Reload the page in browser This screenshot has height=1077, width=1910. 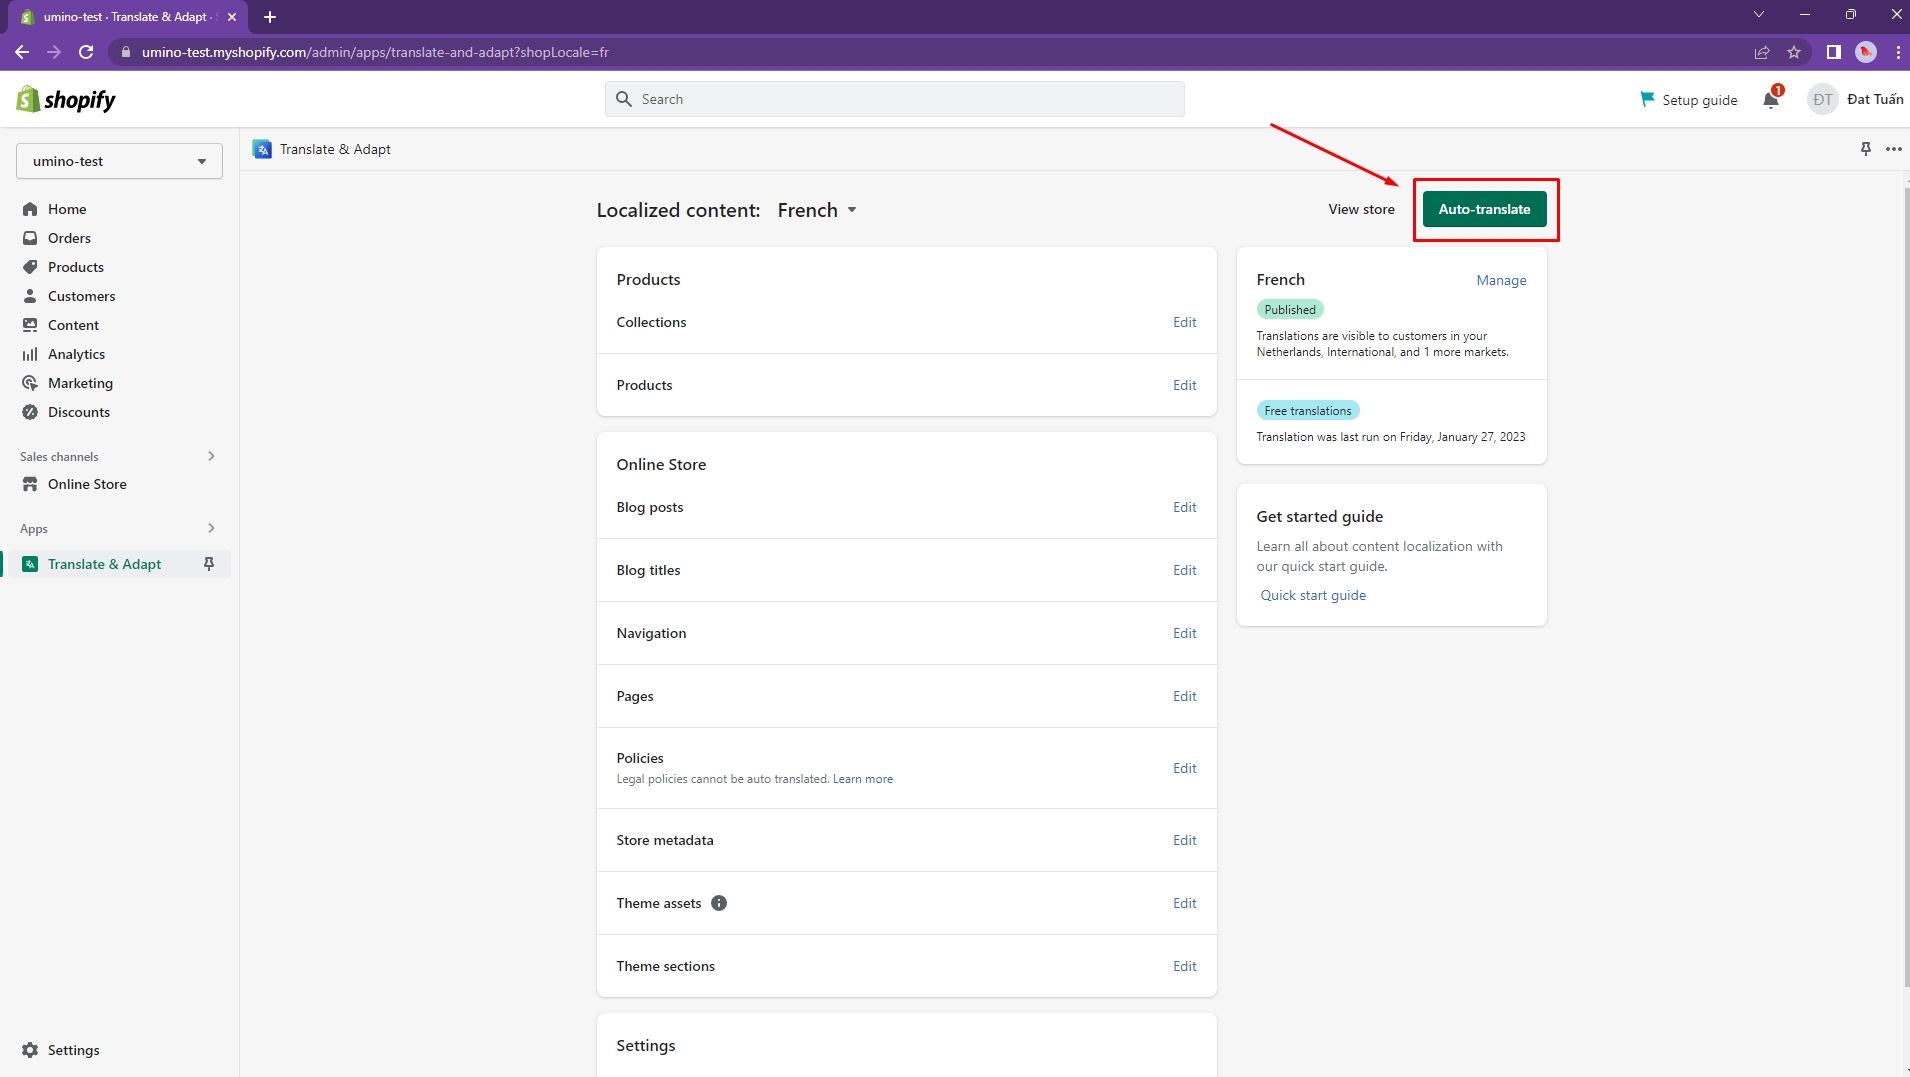pyautogui.click(x=86, y=52)
